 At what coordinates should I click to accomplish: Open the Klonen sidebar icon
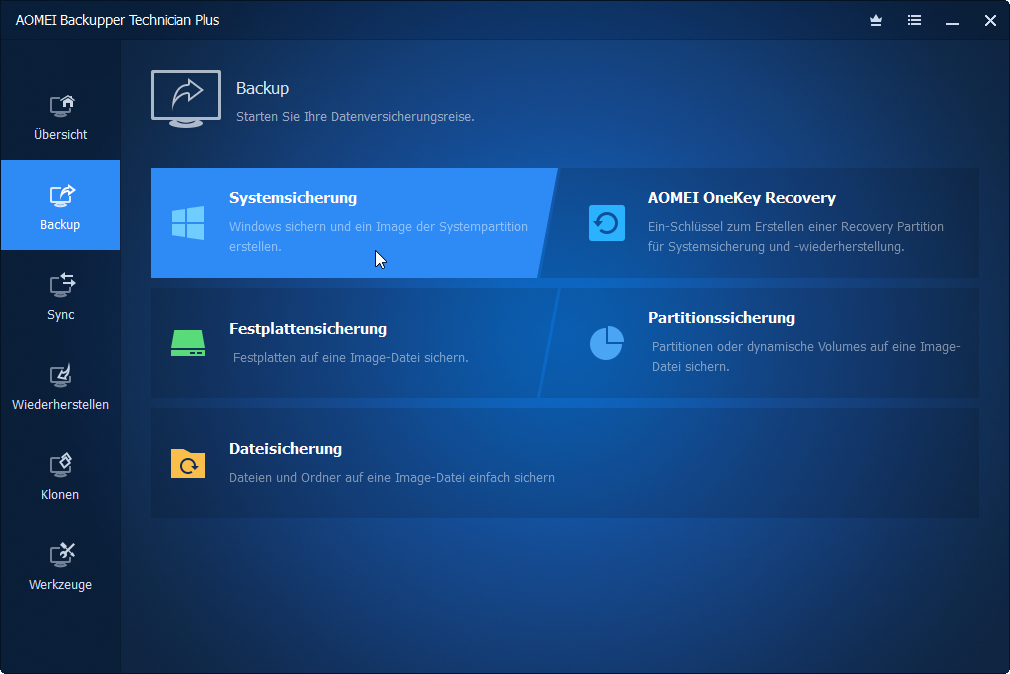point(62,465)
